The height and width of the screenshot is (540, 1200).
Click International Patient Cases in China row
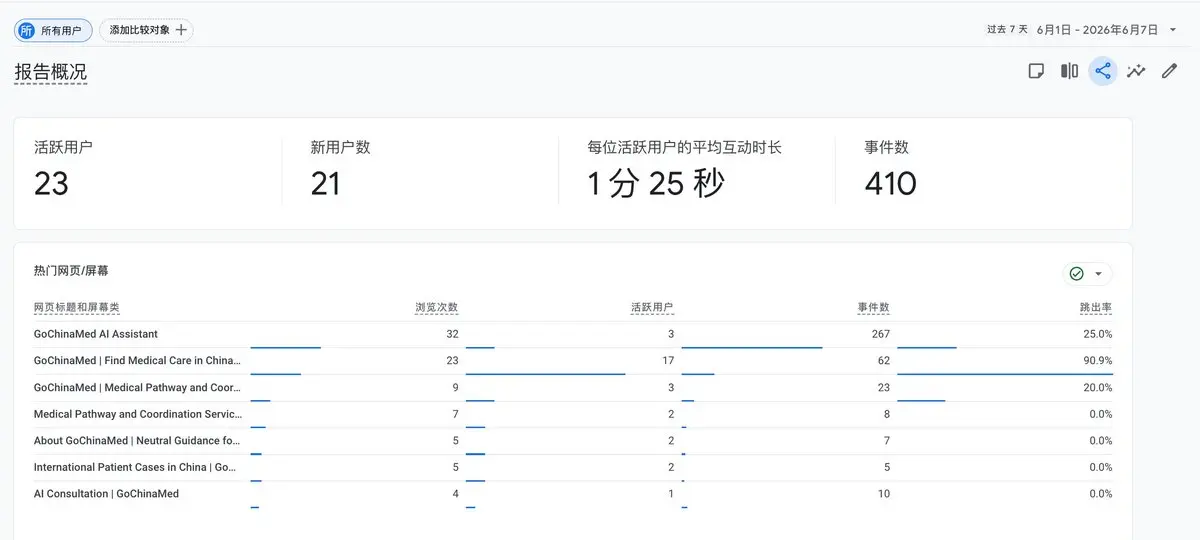[x=573, y=467]
